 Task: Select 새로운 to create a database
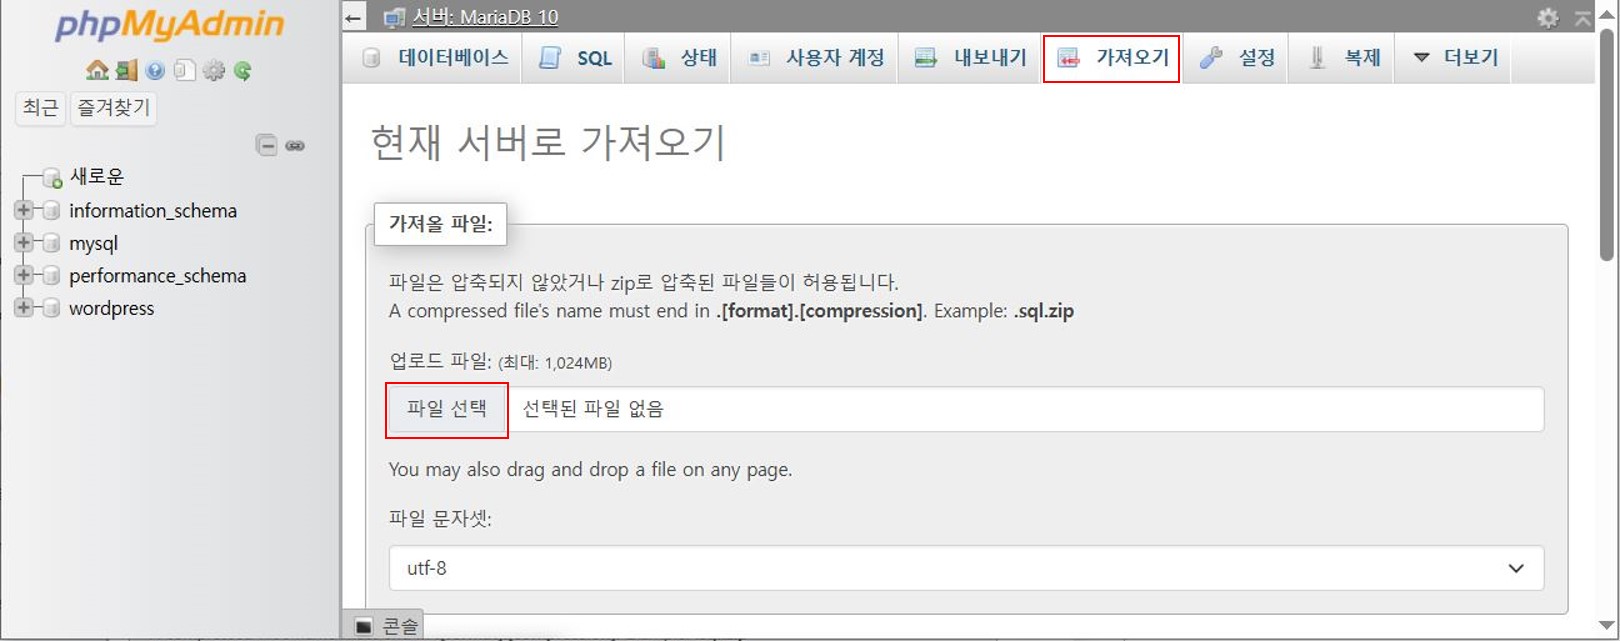pos(97,177)
